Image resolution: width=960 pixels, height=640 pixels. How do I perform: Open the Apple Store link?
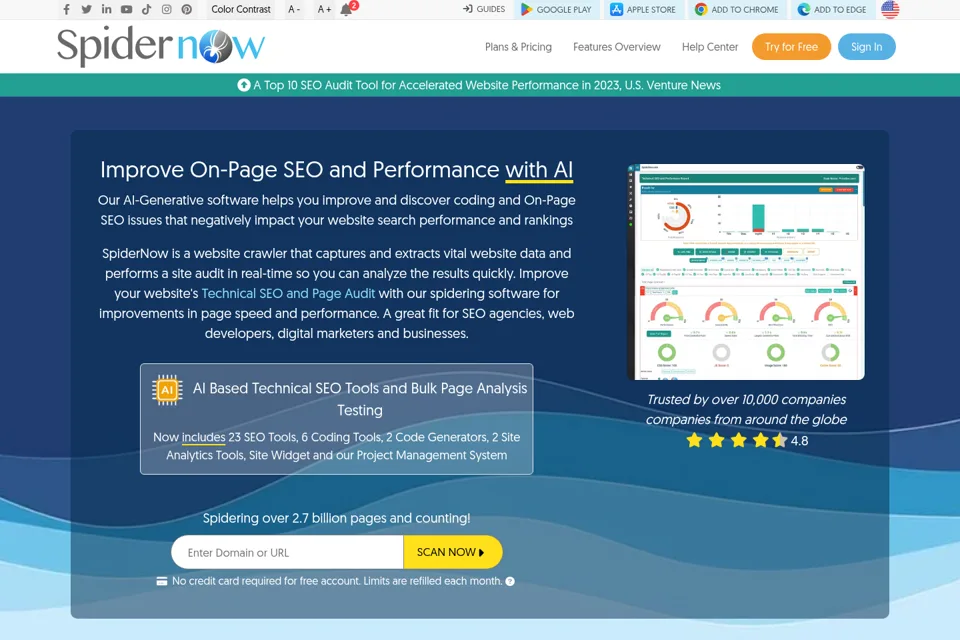click(643, 9)
